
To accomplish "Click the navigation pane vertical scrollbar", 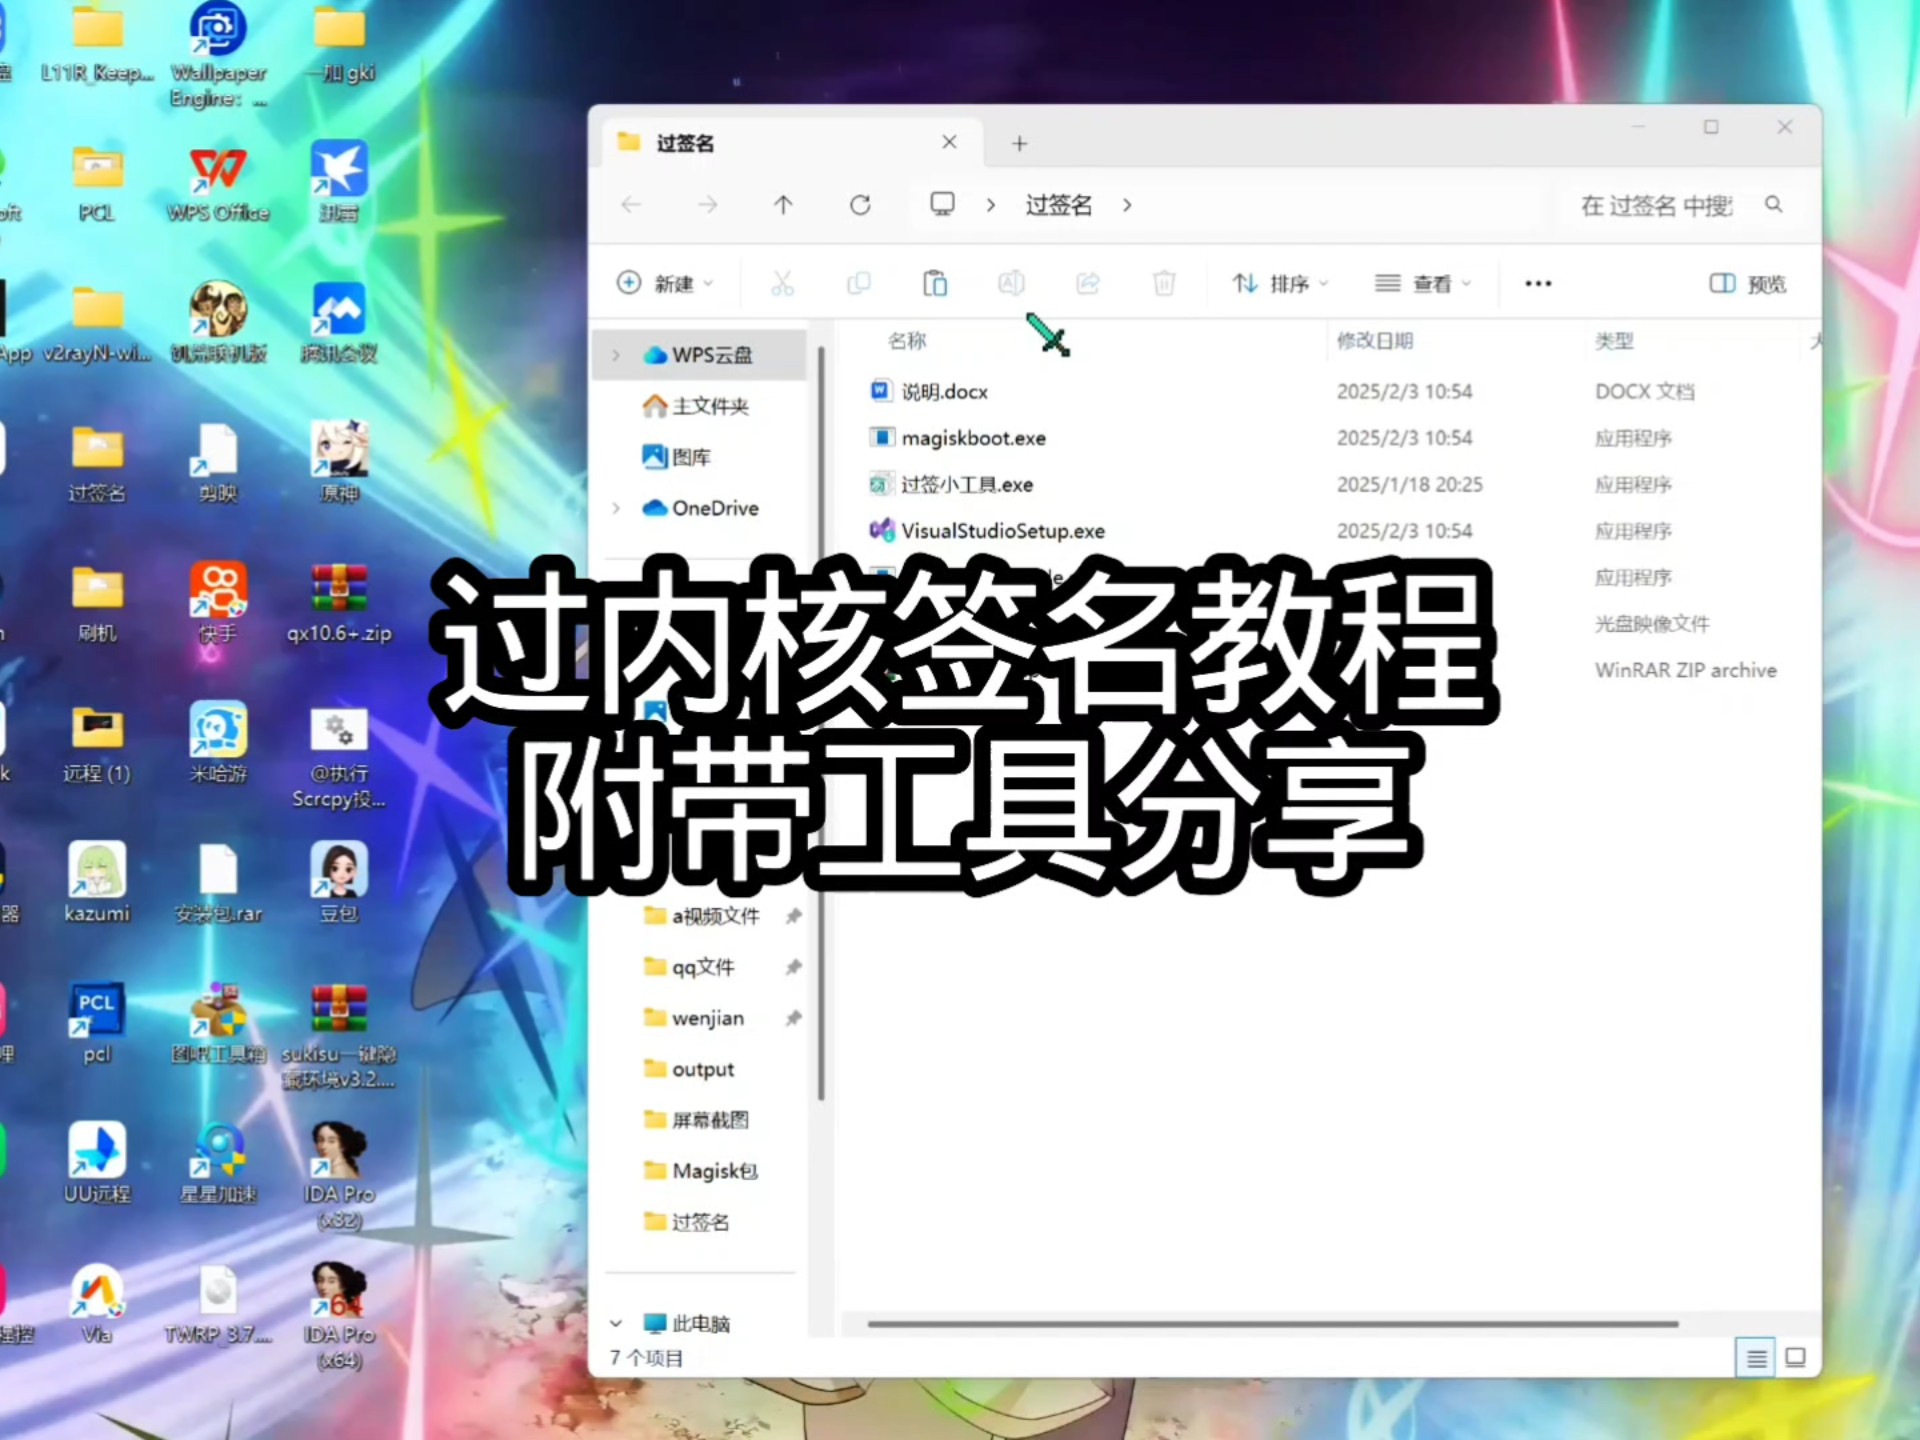I will coord(821,724).
